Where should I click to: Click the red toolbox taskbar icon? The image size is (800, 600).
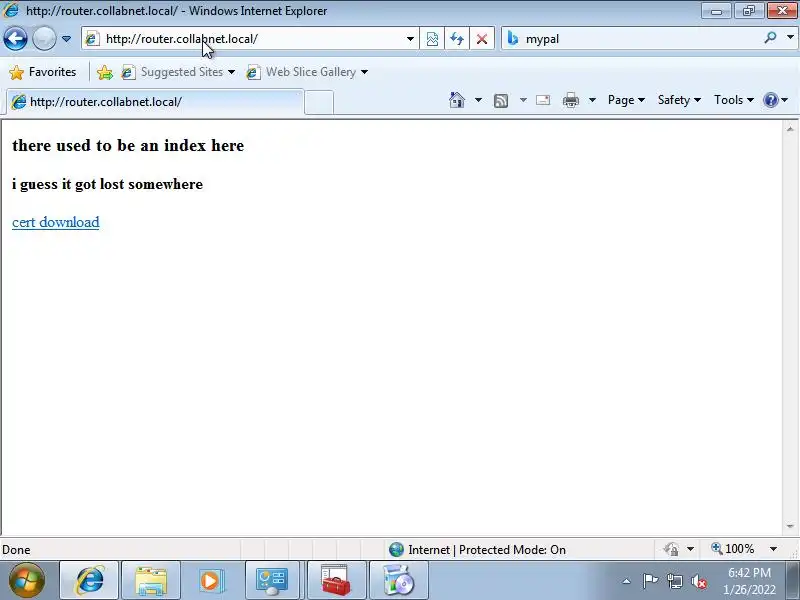tap(336, 580)
